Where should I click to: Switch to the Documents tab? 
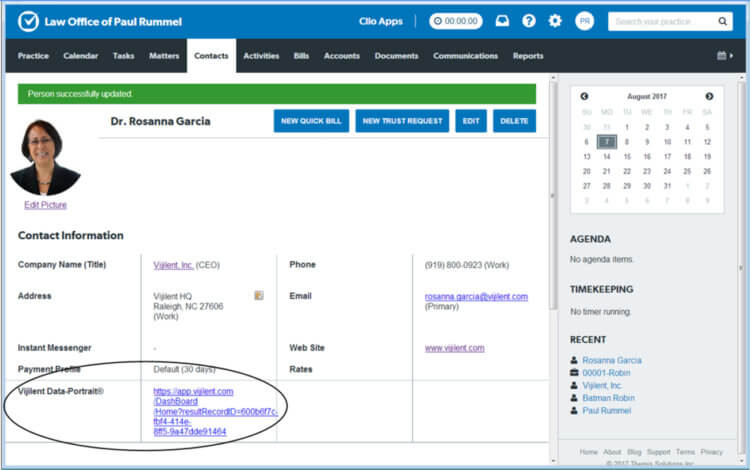coord(397,56)
